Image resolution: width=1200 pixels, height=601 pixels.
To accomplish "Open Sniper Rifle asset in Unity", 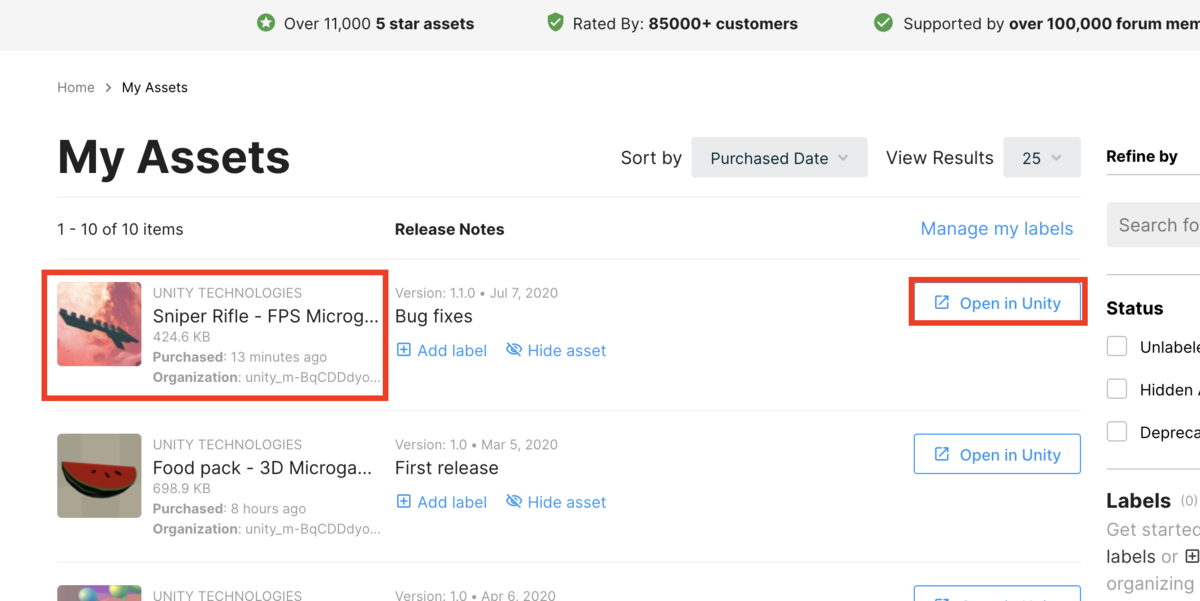I will [997, 303].
